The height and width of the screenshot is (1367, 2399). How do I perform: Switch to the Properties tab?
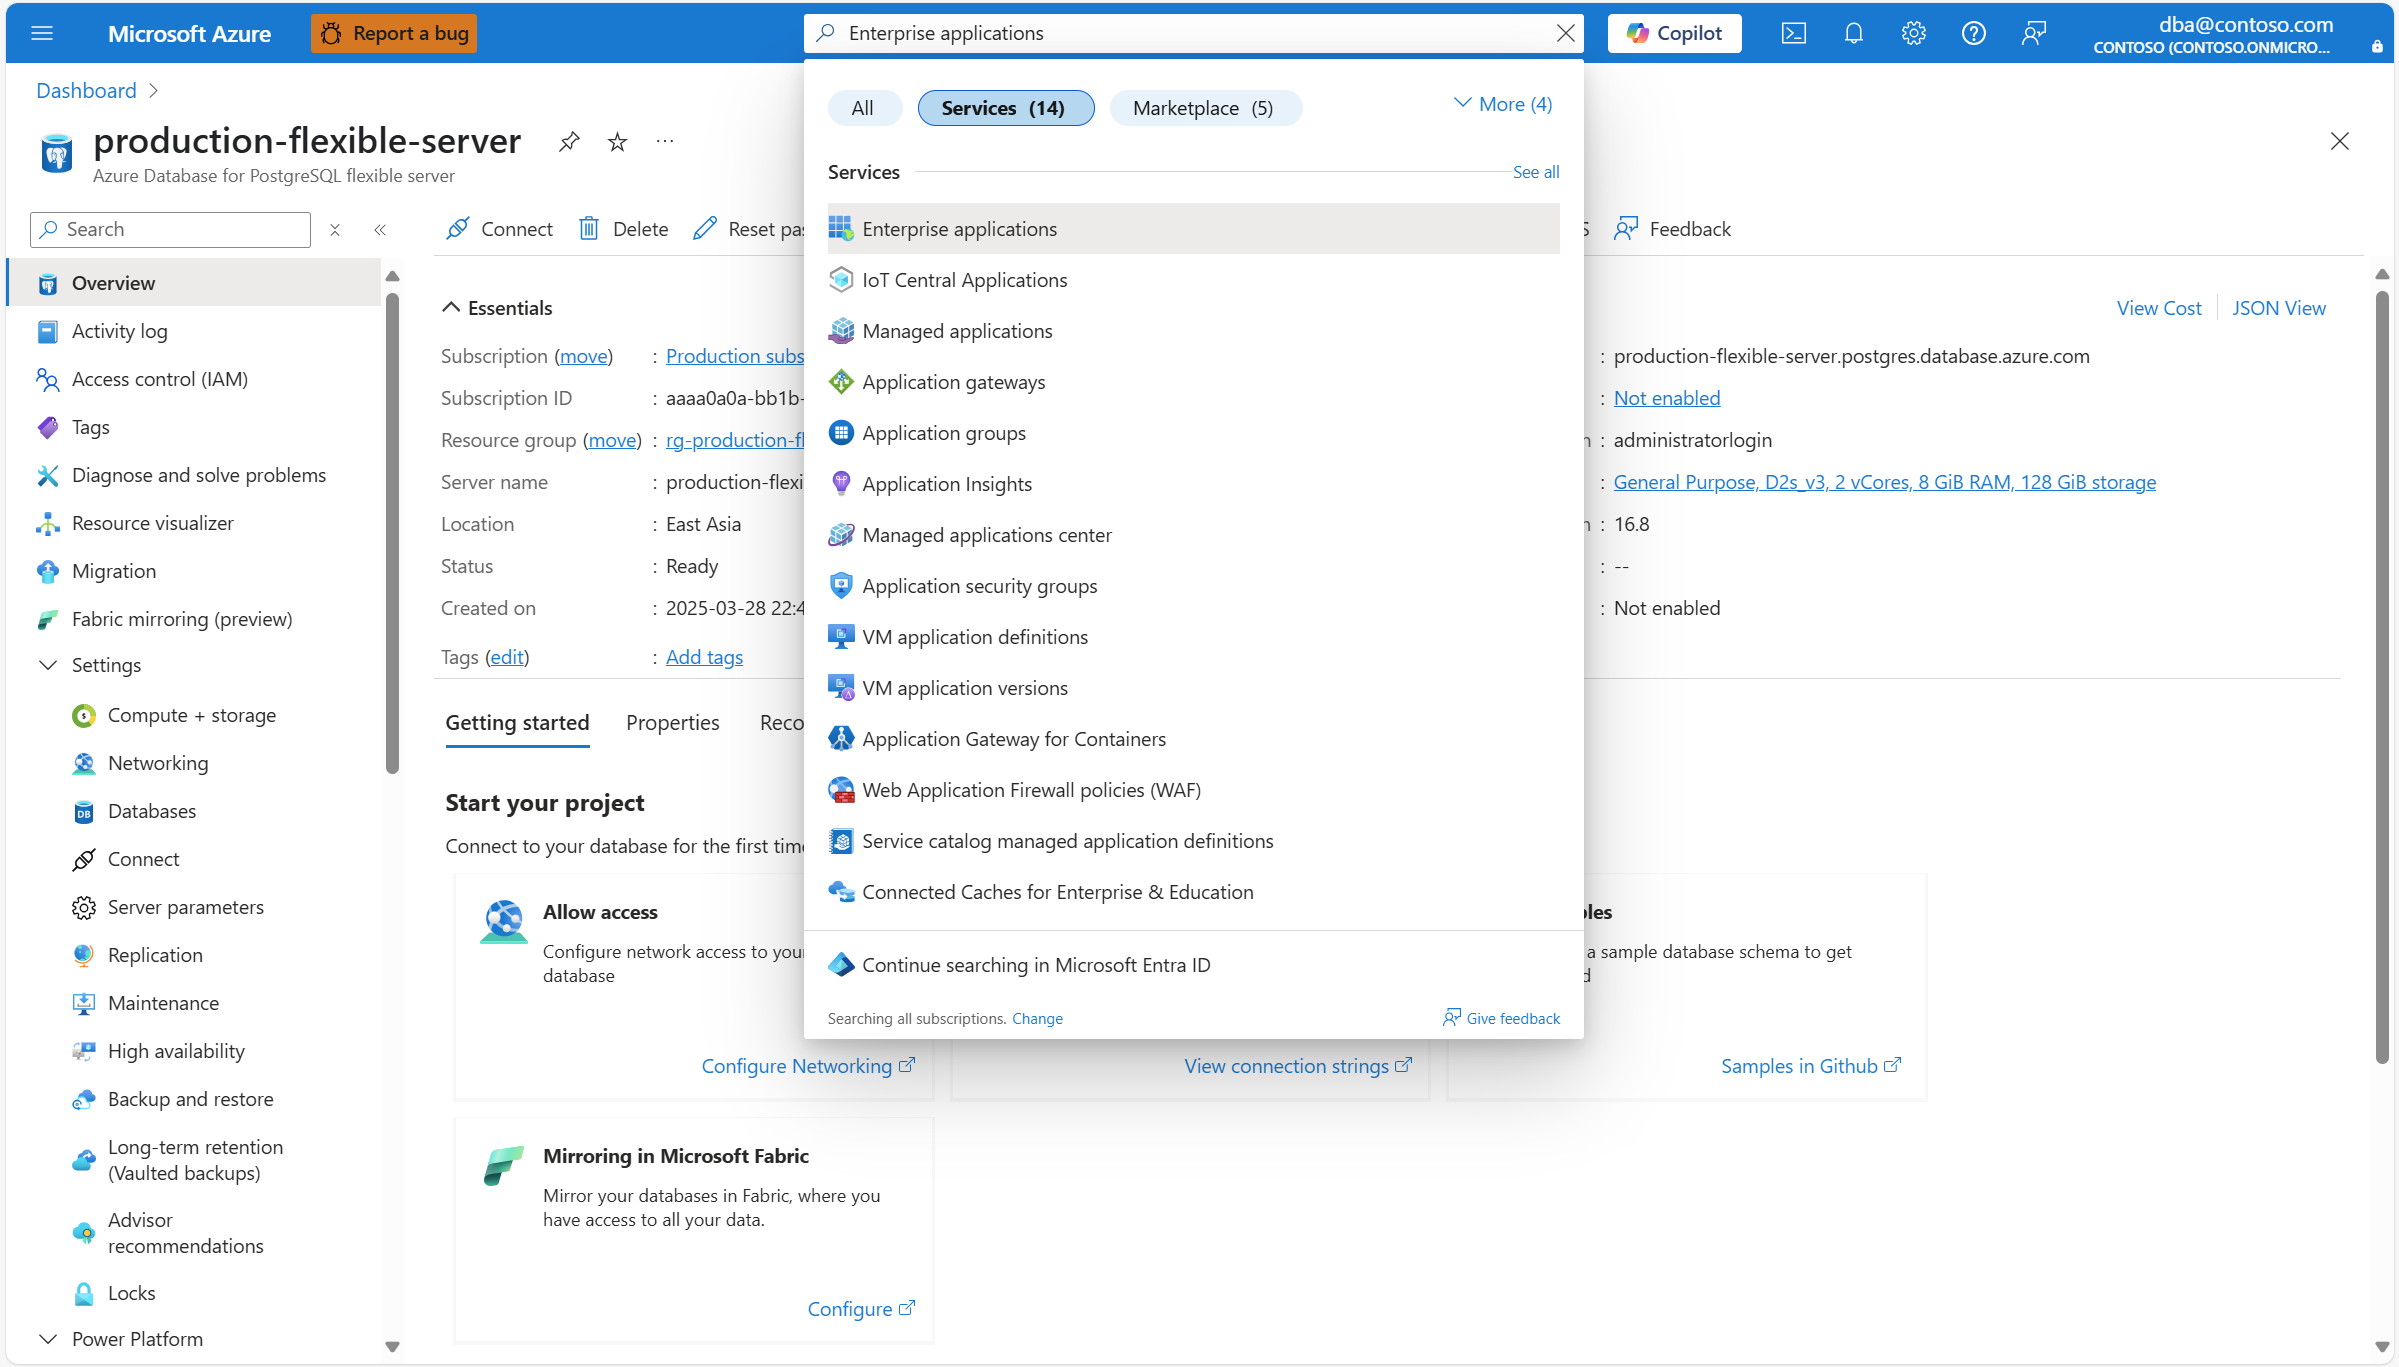click(x=672, y=722)
